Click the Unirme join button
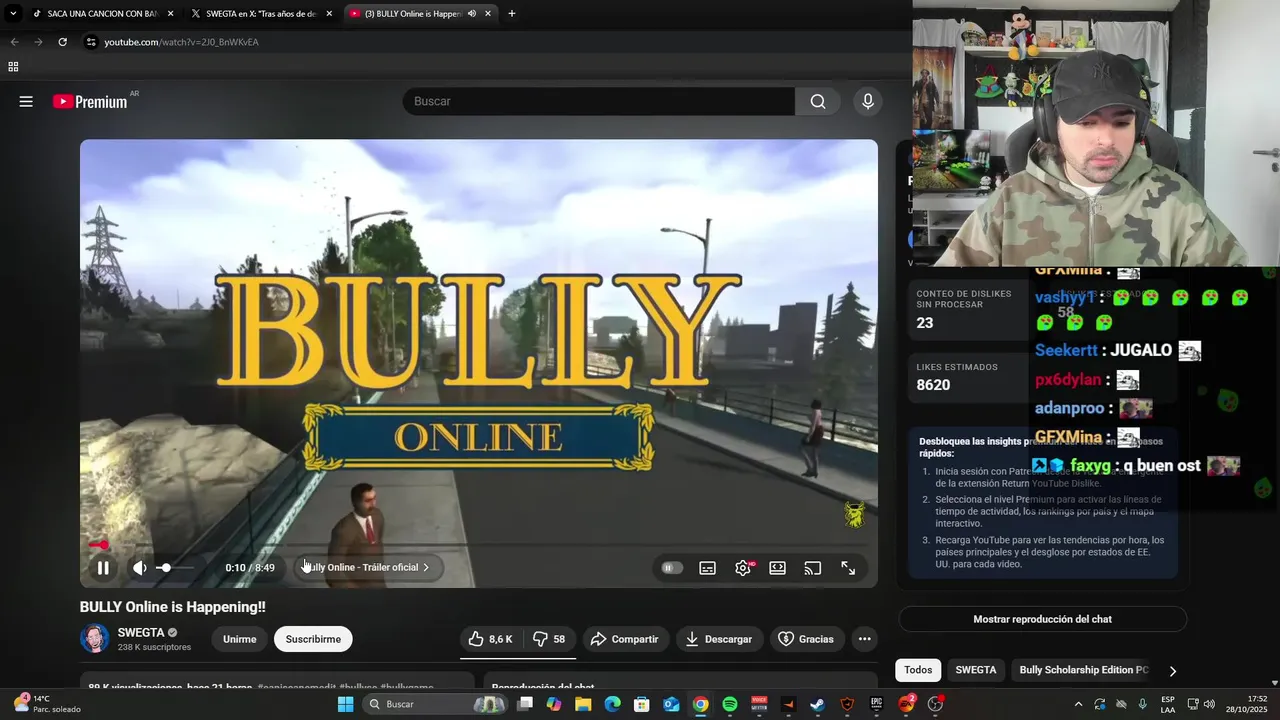Screen dimensions: 1280x720 tap(239, 639)
